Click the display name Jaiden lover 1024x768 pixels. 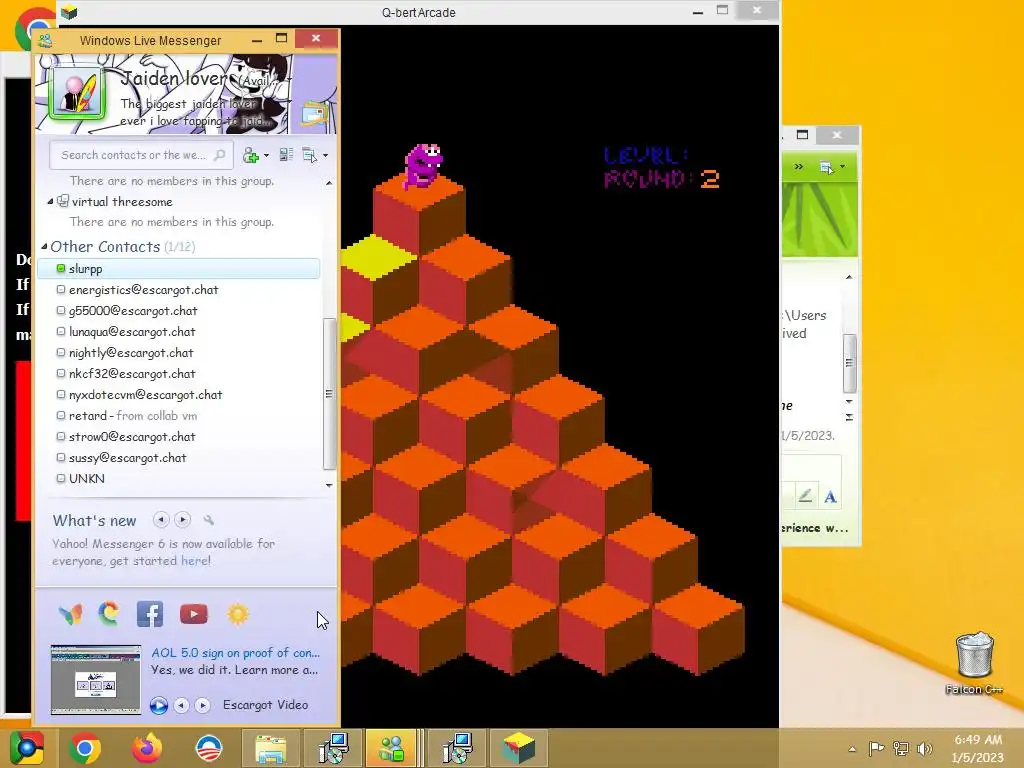[x=173, y=79]
